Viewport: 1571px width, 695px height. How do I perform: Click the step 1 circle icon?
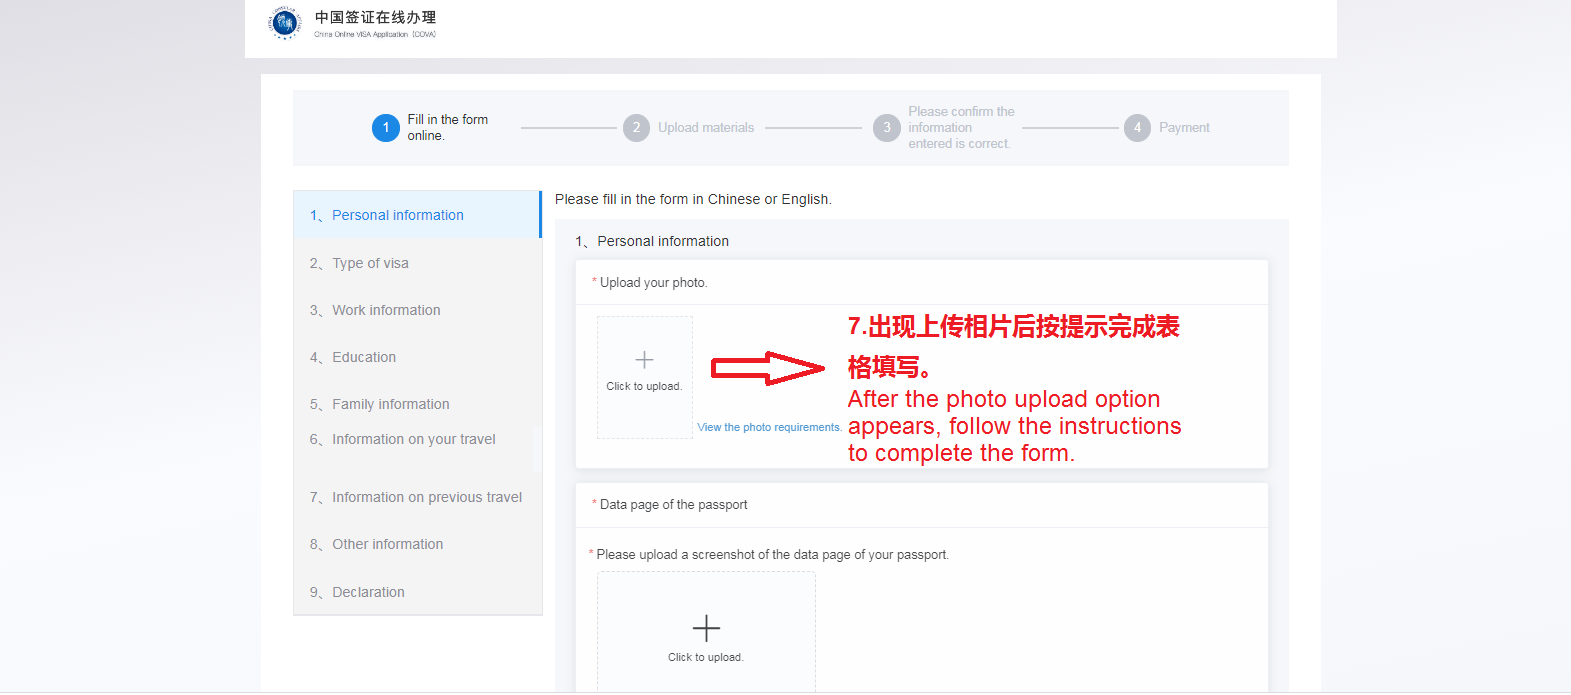(x=386, y=128)
